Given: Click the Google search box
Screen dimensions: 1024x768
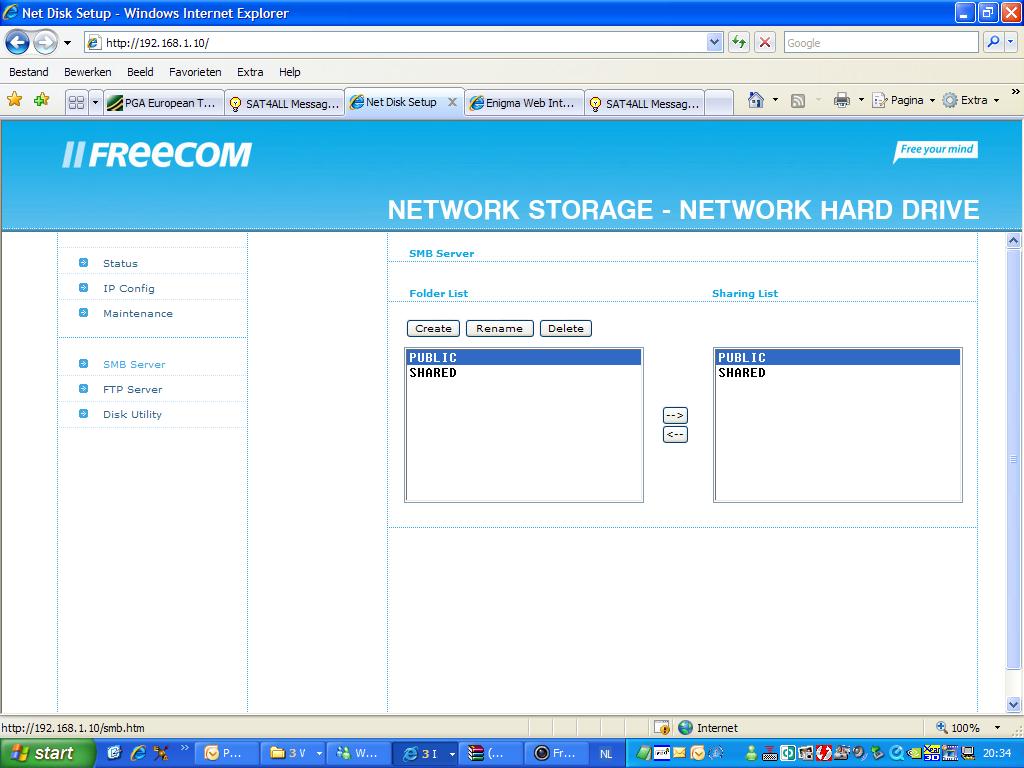Looking at the screenshot, I should point(880,43).
